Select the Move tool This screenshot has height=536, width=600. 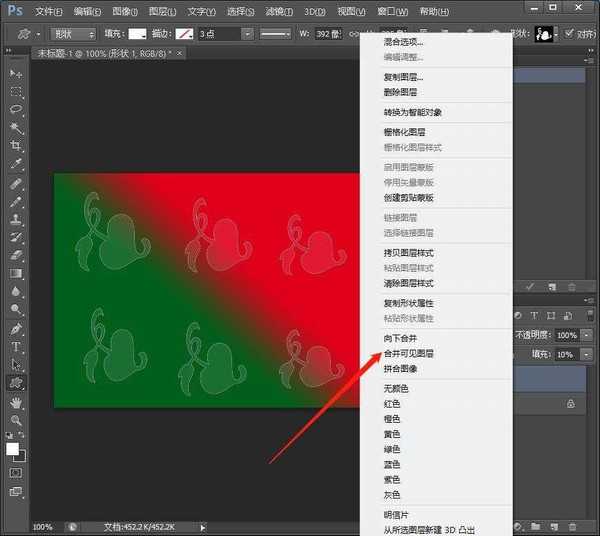click(x=16, y=74)
